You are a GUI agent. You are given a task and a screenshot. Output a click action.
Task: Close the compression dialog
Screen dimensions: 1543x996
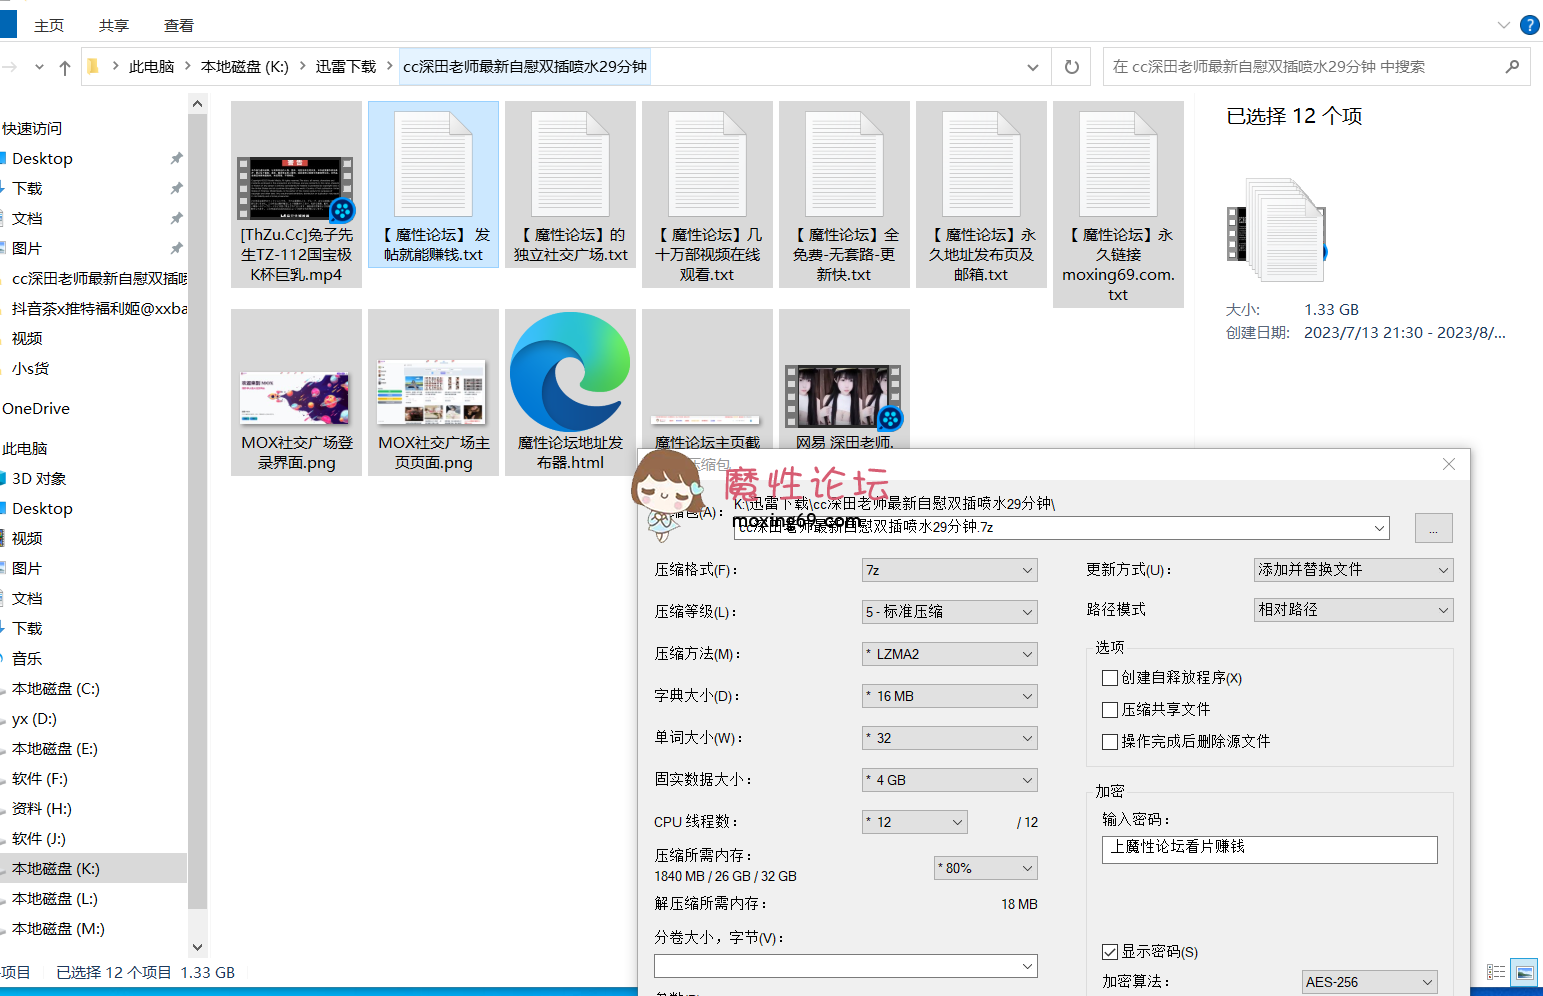tap(1448, 464)
